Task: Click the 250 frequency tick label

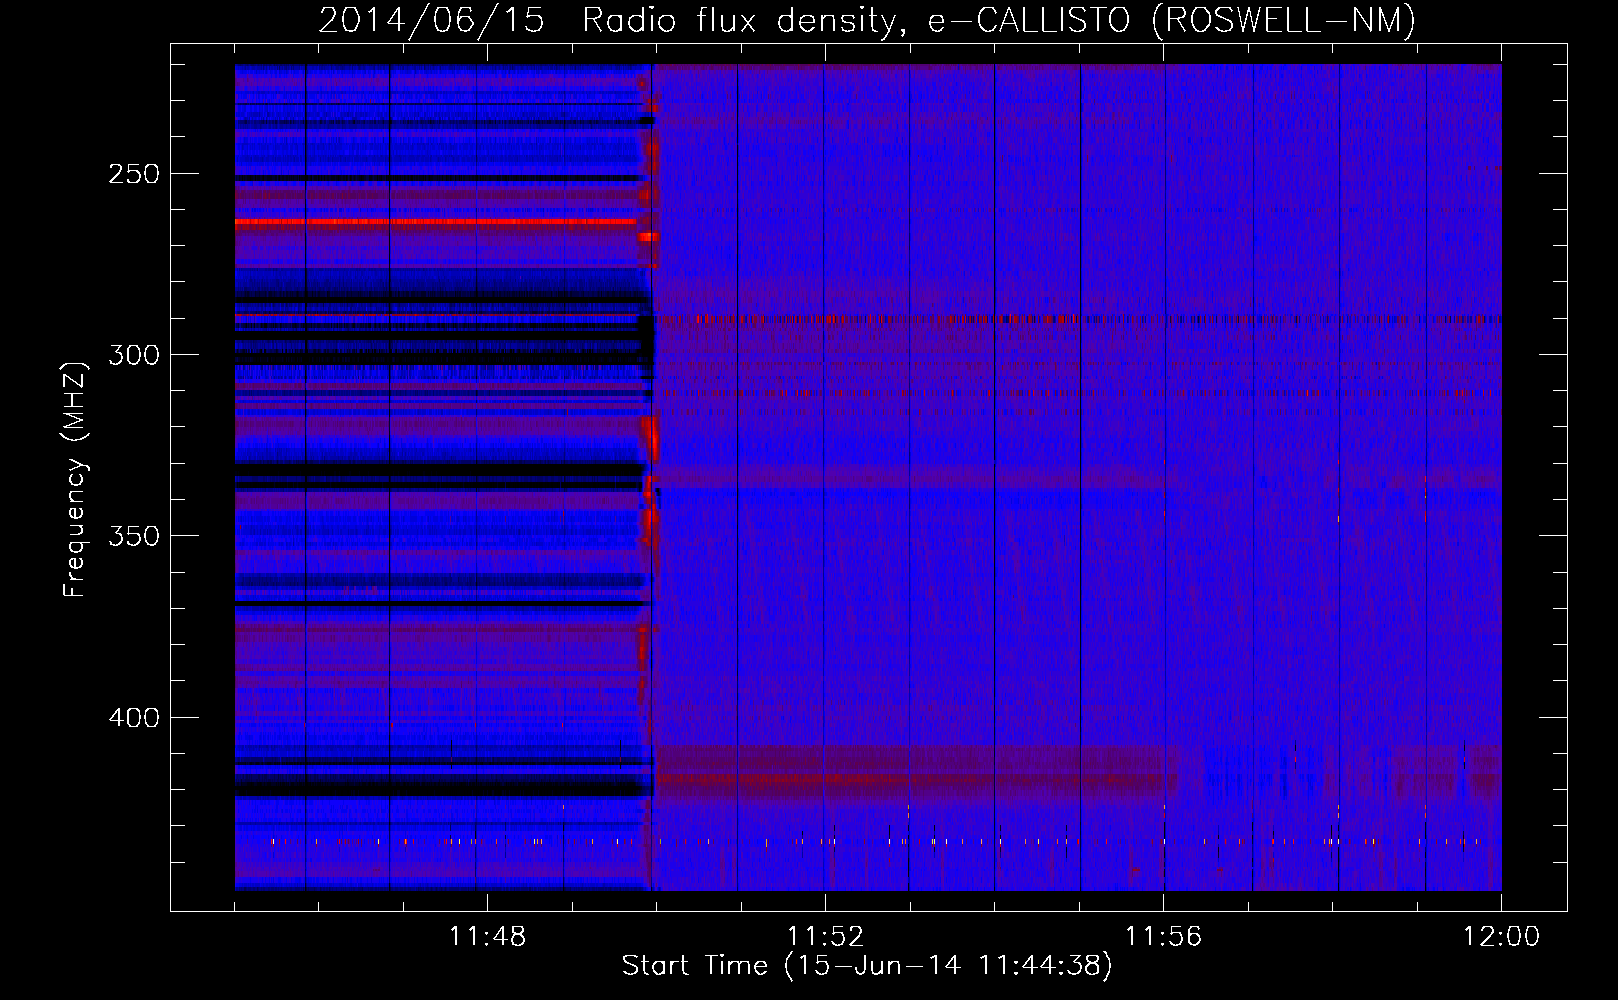Action: coord(134,174)
